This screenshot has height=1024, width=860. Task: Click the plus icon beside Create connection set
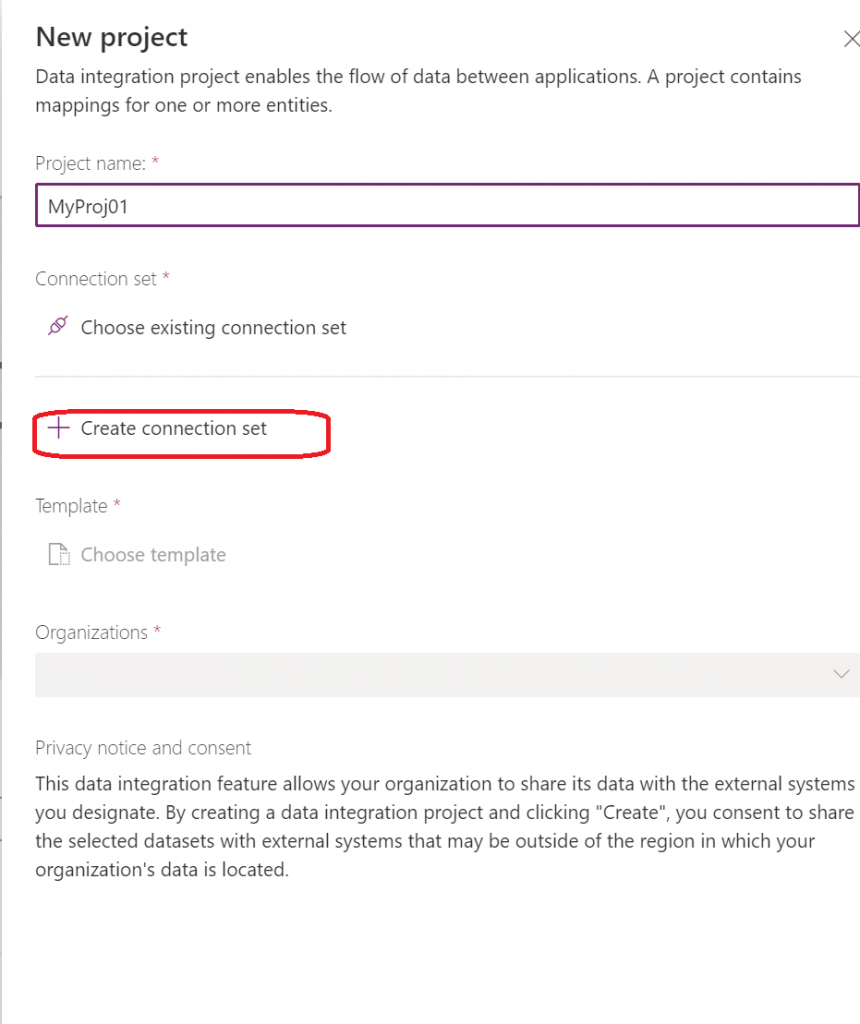click(59, 428)
